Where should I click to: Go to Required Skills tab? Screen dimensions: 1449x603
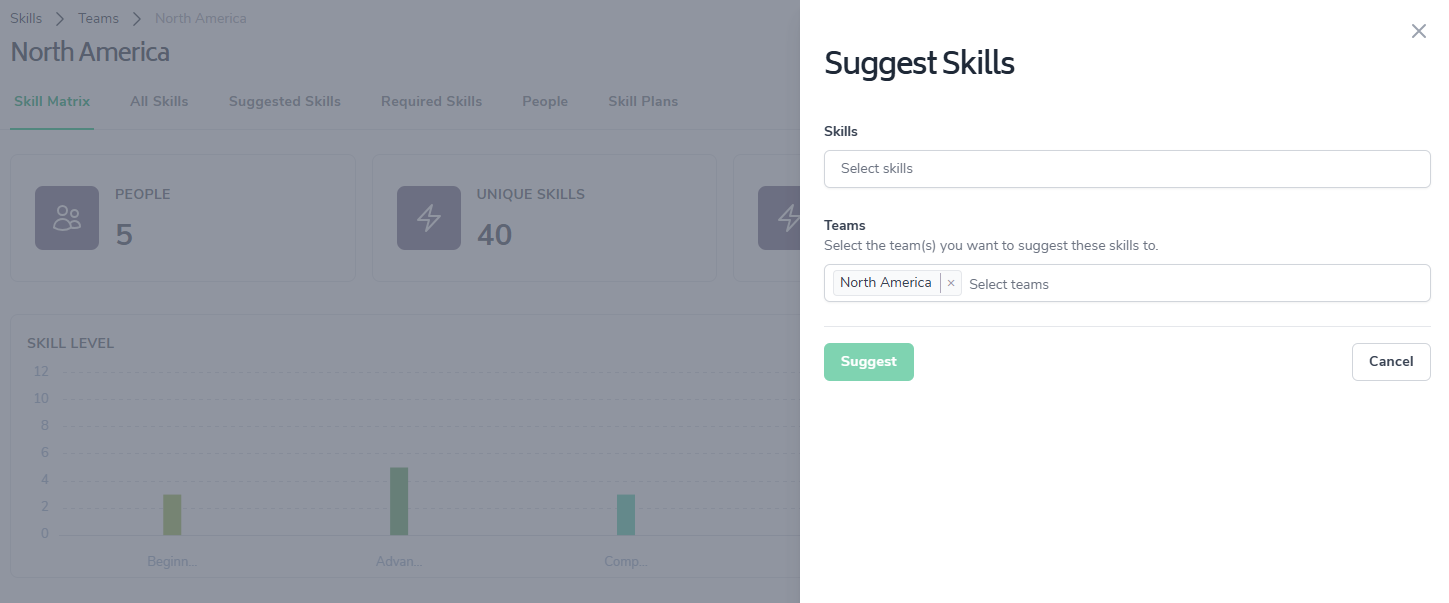click(x=431, y=101)
